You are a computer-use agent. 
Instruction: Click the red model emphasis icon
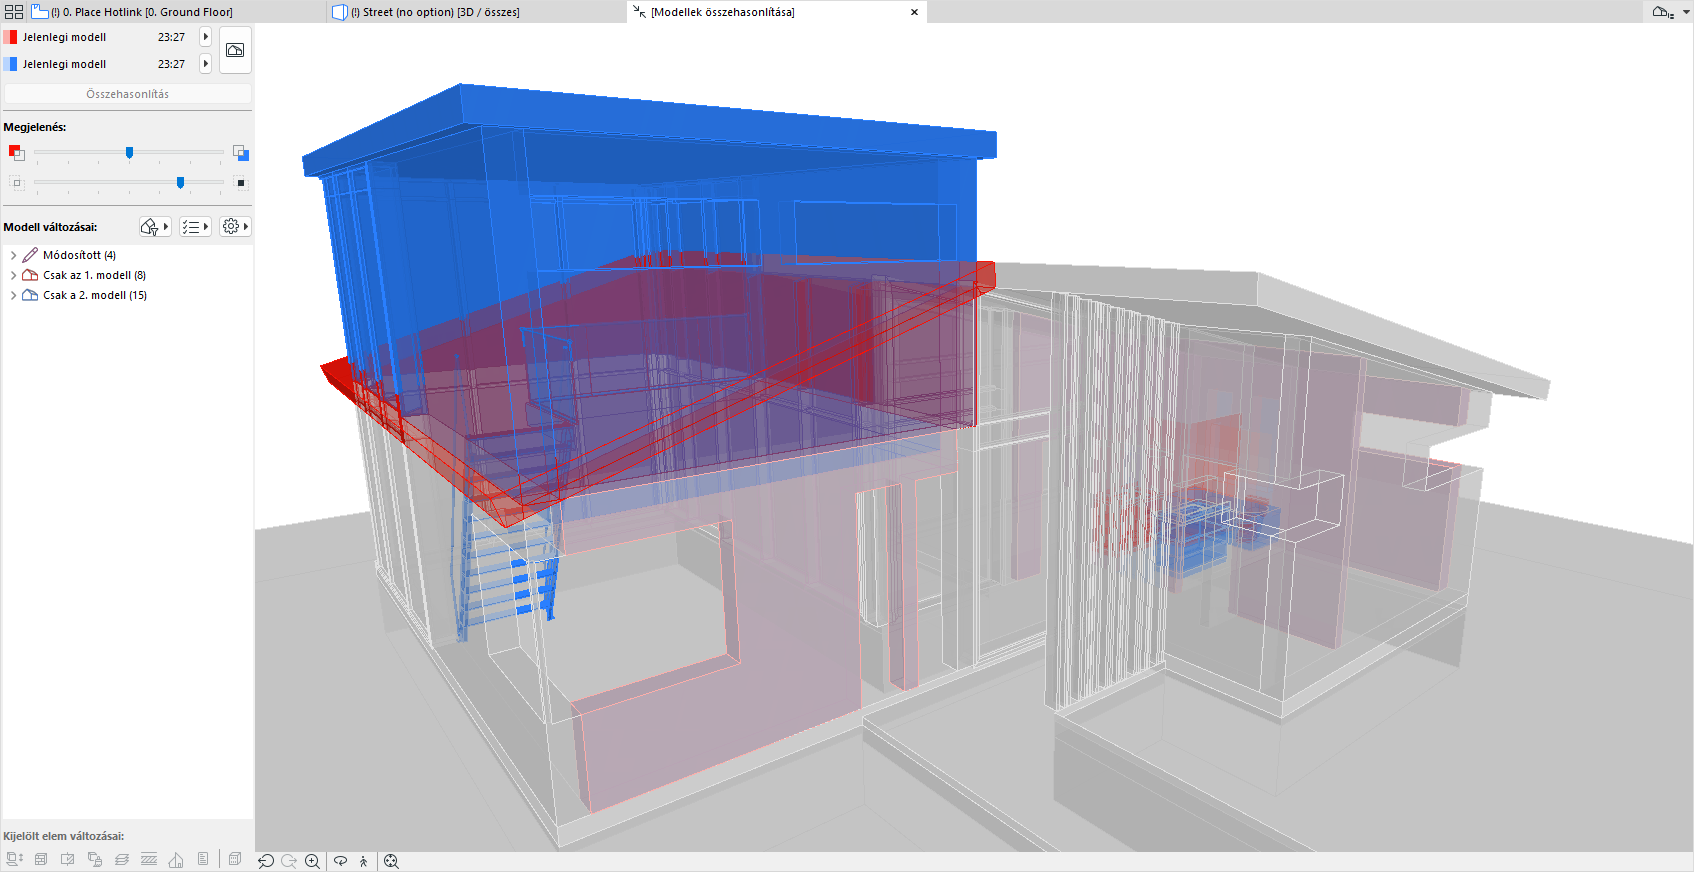[16, 153]
